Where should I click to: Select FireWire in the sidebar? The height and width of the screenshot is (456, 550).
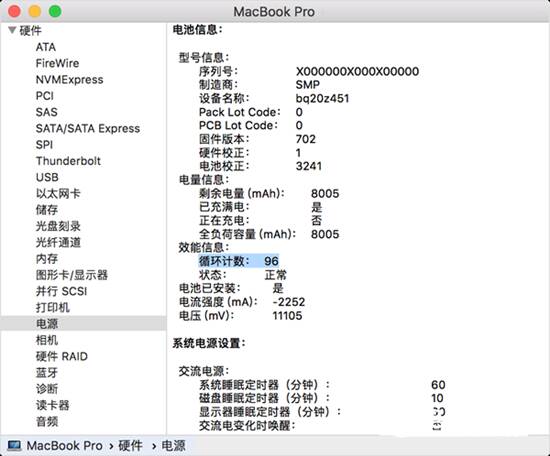(57, 63)
